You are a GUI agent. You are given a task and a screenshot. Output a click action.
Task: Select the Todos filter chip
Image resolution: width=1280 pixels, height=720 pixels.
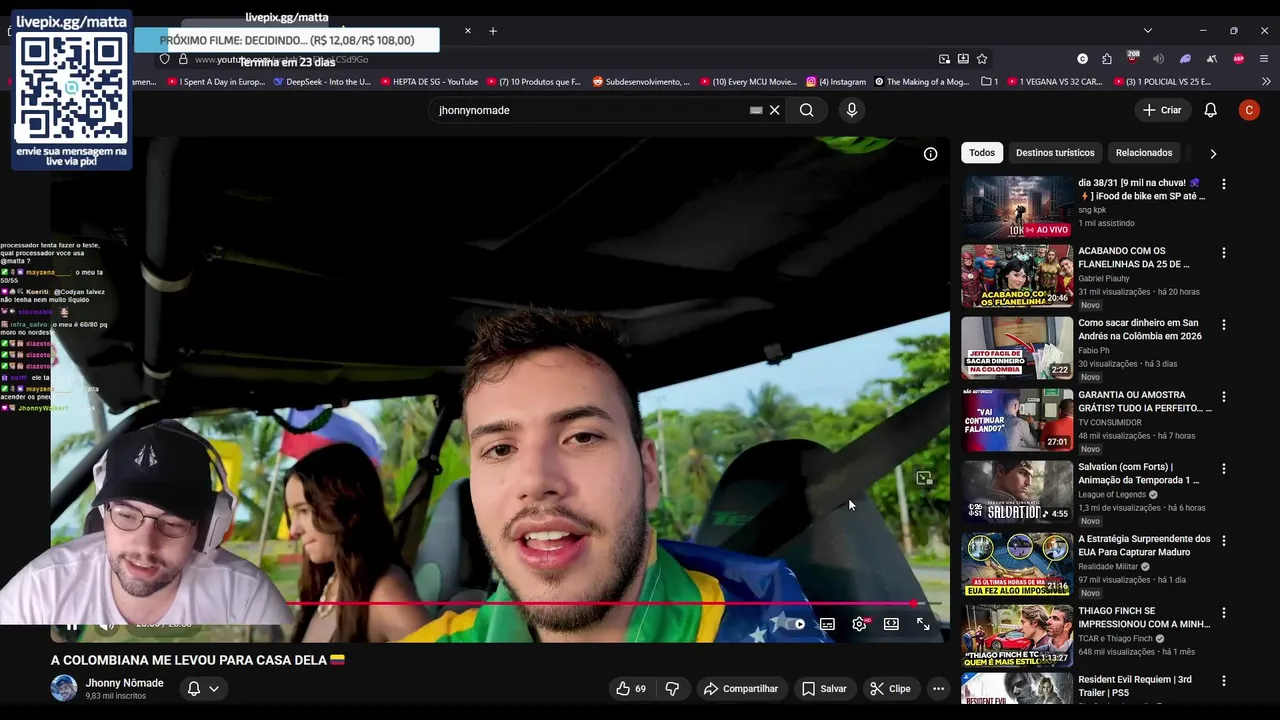(982, 153)
